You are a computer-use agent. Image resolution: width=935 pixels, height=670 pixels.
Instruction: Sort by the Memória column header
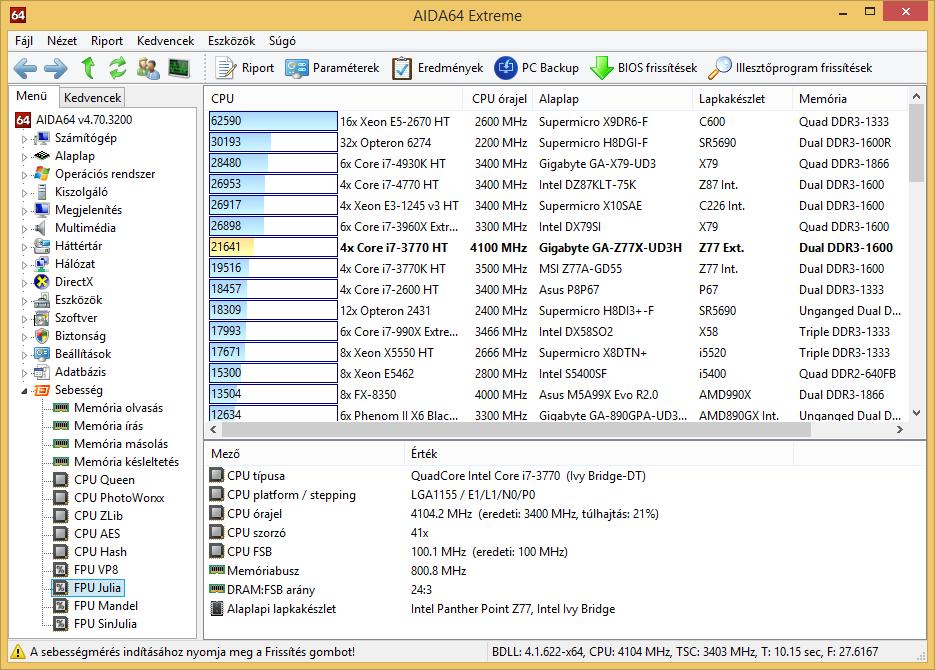[850, 99]
